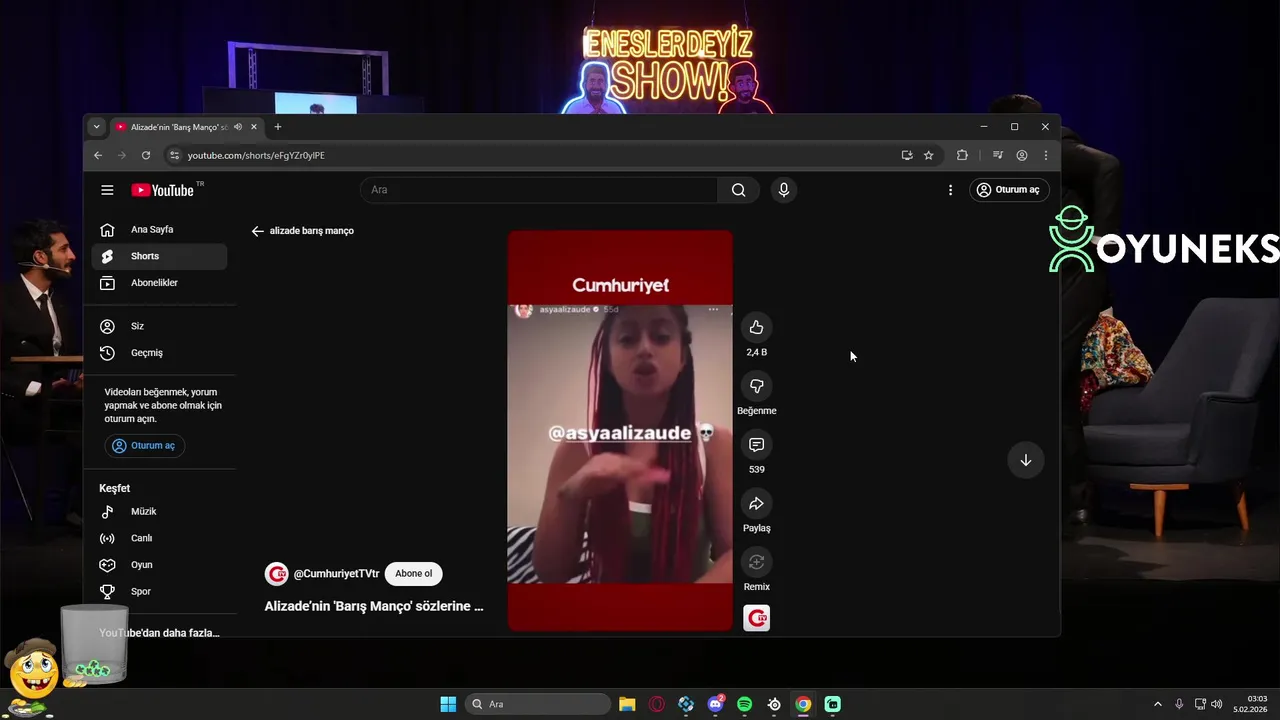Click the taskbar Ara search box
The image size is (1280, 720).
click(x=538, y=704)
